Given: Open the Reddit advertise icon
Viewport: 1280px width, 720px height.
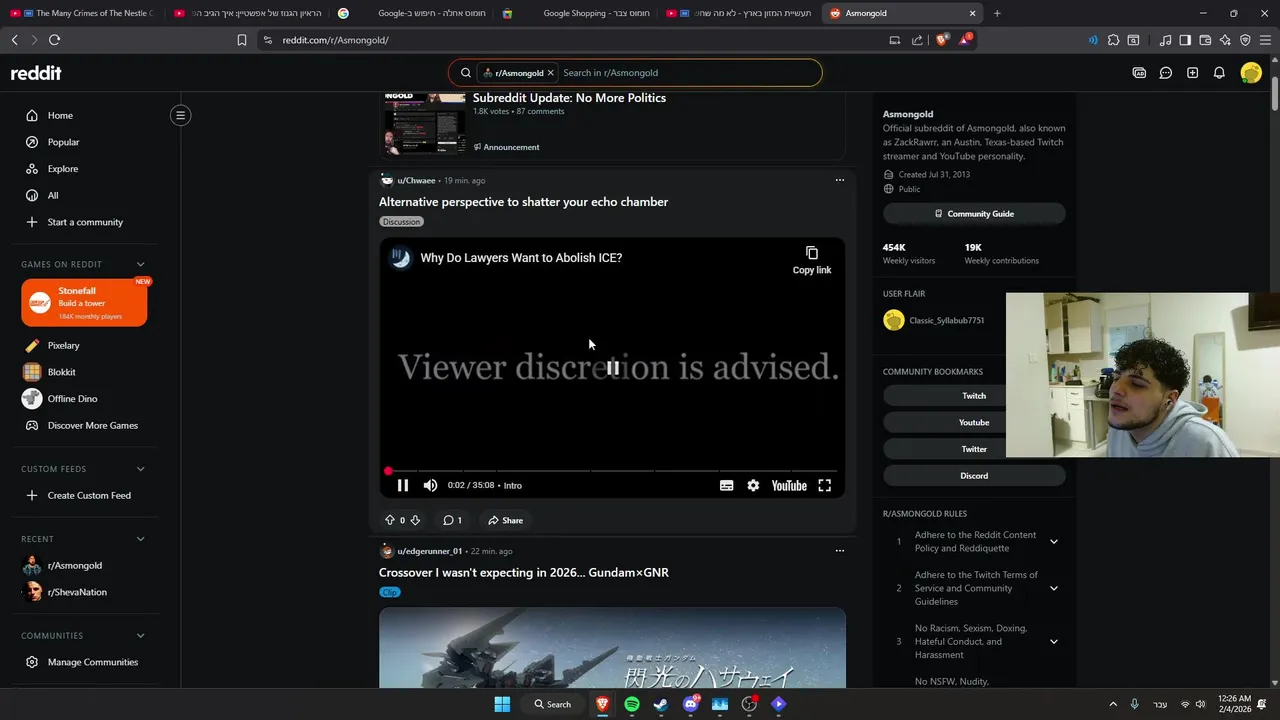Looking at the screenshot, I should coord(1139,73).
